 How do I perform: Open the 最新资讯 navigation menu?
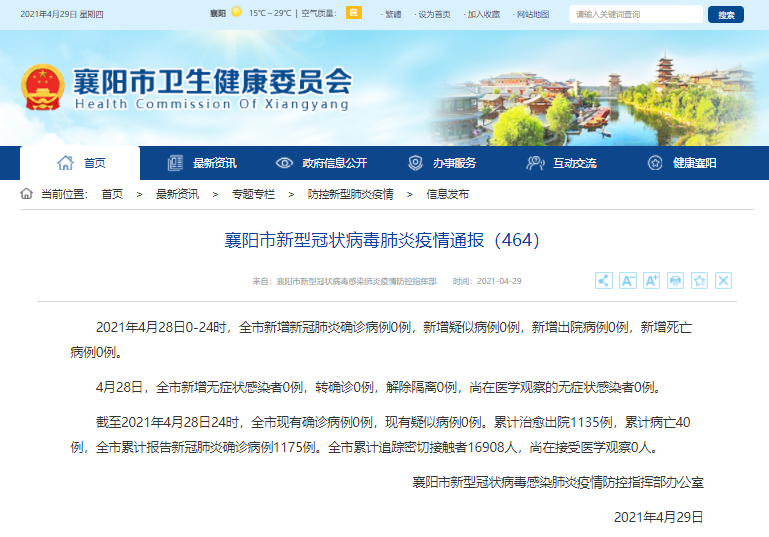pyautogui.click(x=203, y=163)
